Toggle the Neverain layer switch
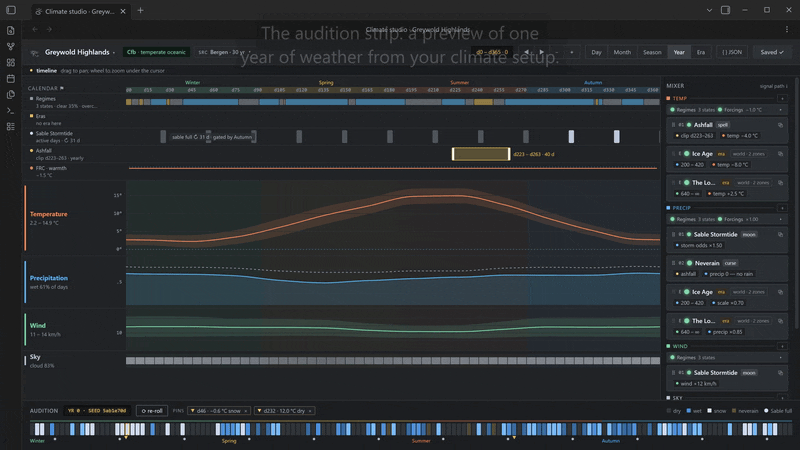 coord(689,263)
